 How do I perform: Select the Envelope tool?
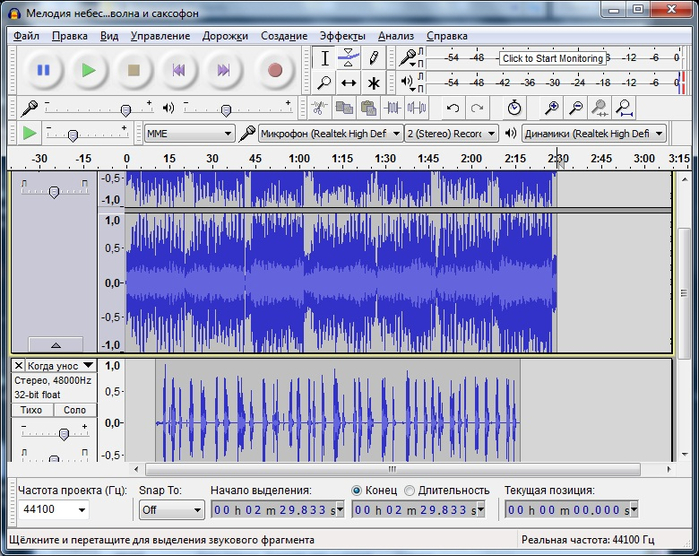click(x=348, y=58)
